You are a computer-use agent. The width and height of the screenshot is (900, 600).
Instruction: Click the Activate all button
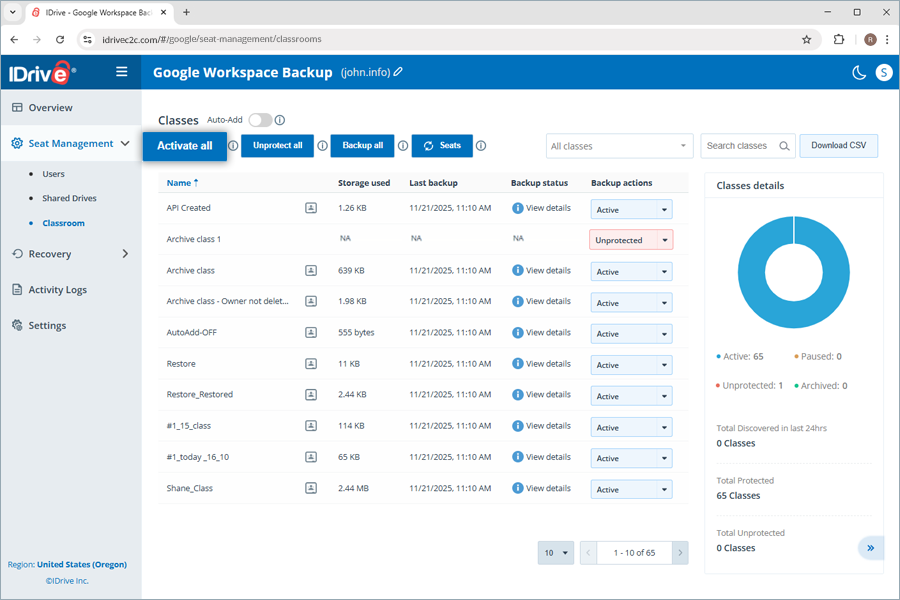point(184,145)
